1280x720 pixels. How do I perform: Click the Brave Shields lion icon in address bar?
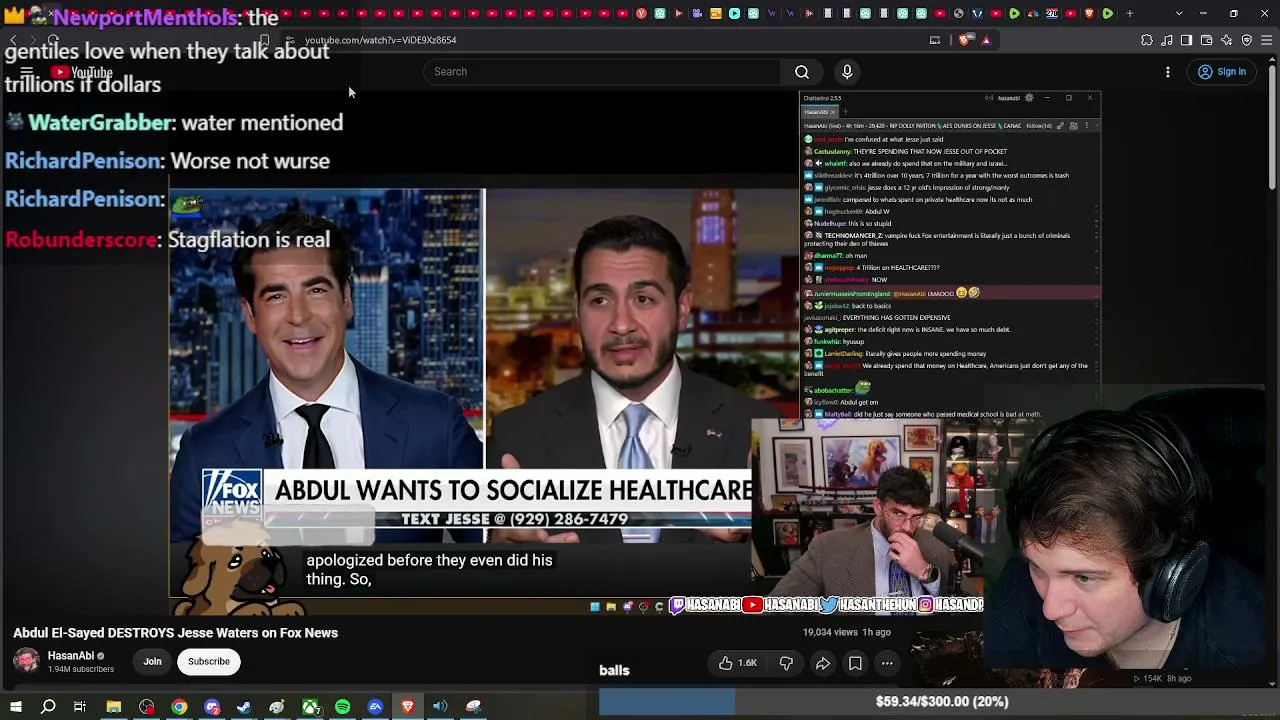tap(965, 40)
